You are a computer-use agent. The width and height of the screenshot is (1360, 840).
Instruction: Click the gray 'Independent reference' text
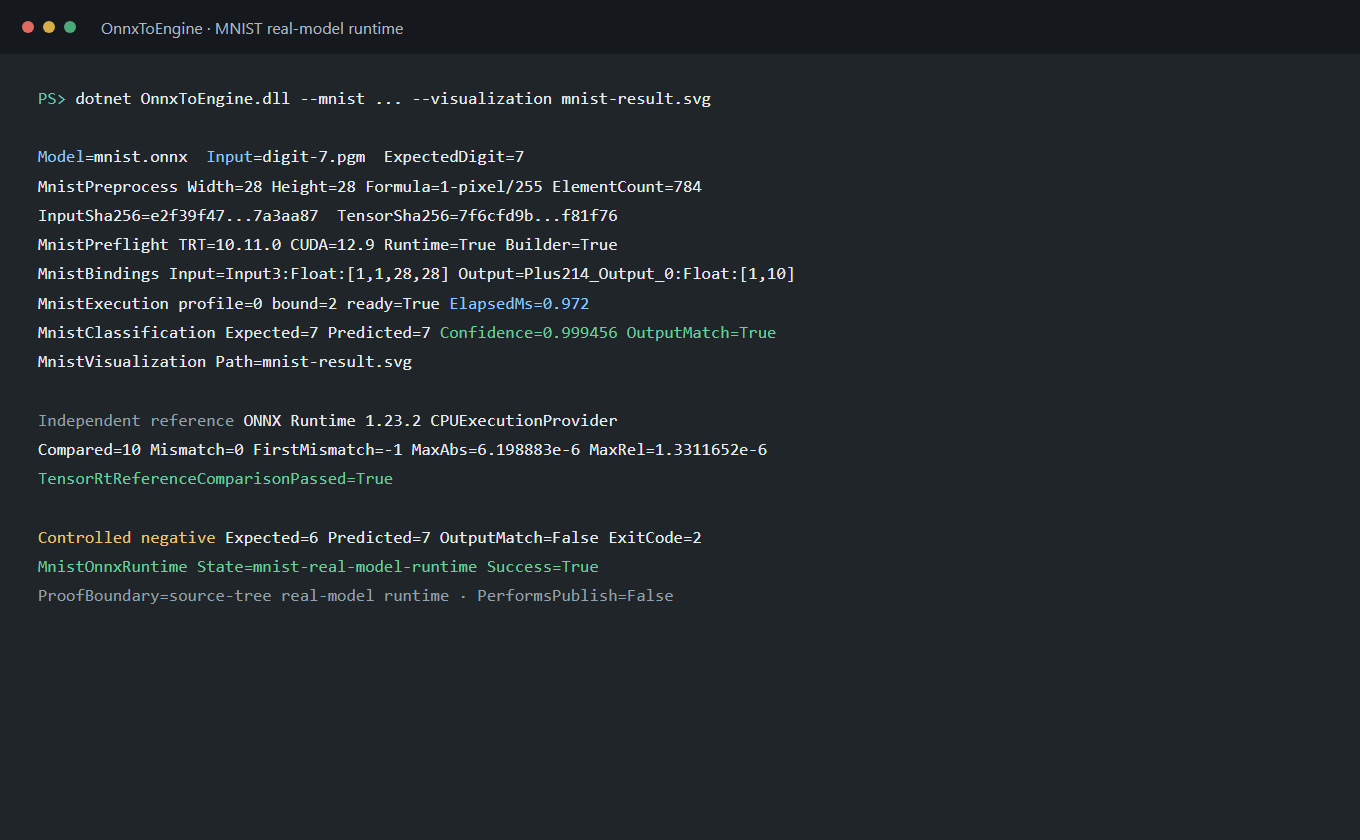pyautogui.click(x=136, y=421)
